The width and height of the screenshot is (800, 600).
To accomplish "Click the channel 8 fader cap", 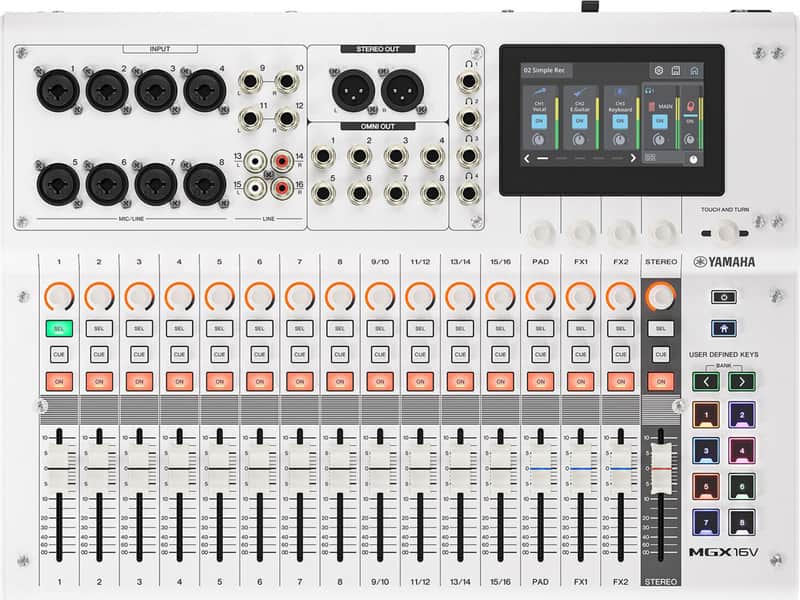I will click(x=340, y=468).
